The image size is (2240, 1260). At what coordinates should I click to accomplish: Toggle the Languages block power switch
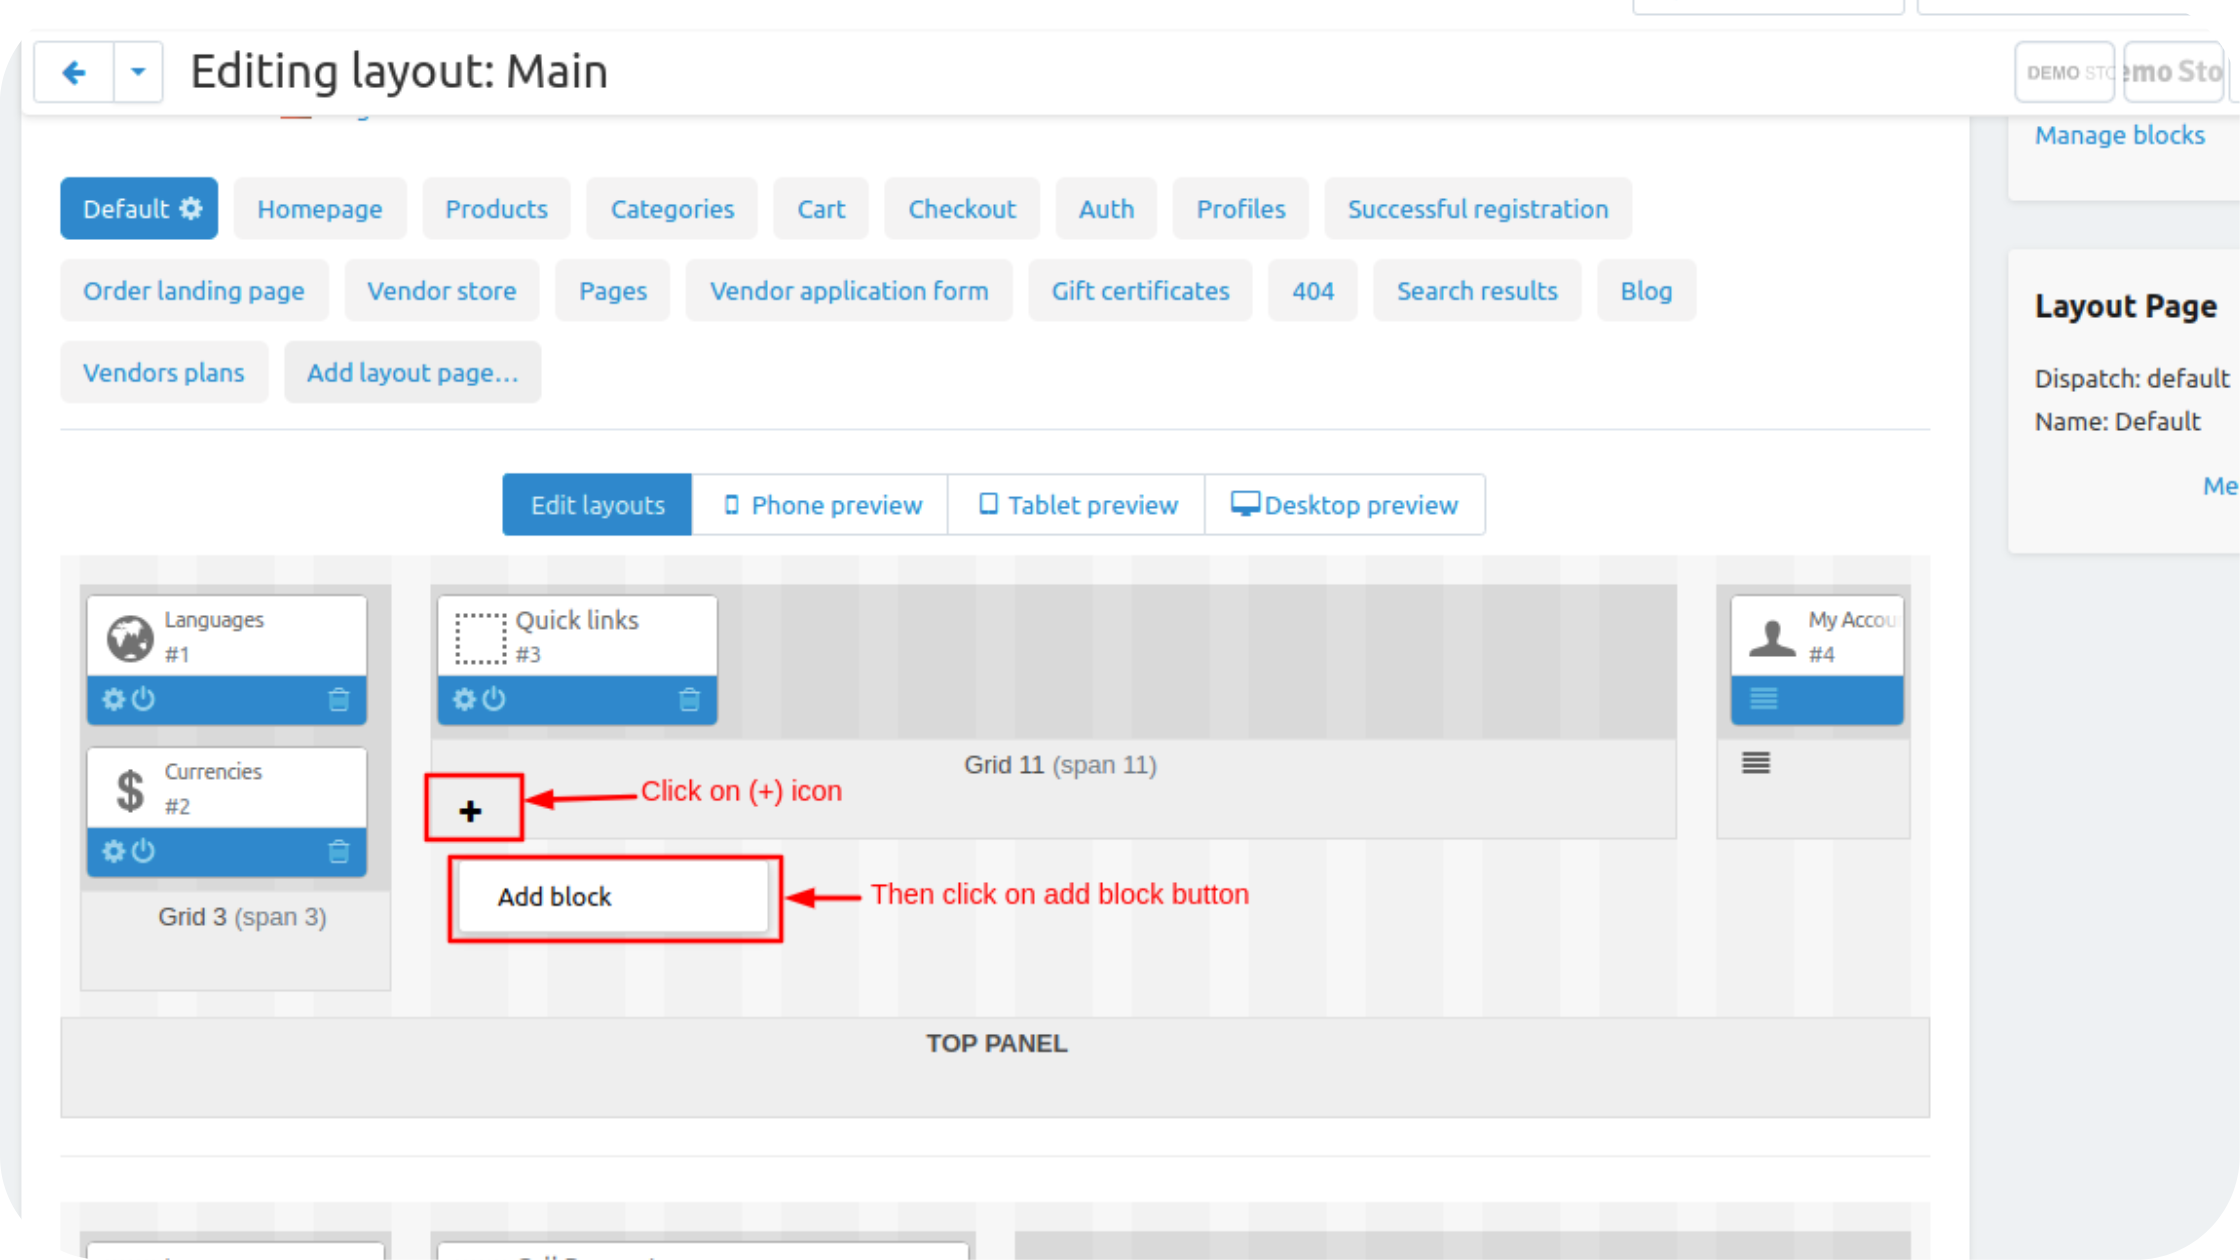pyautogui.click(x=144, y=699)
